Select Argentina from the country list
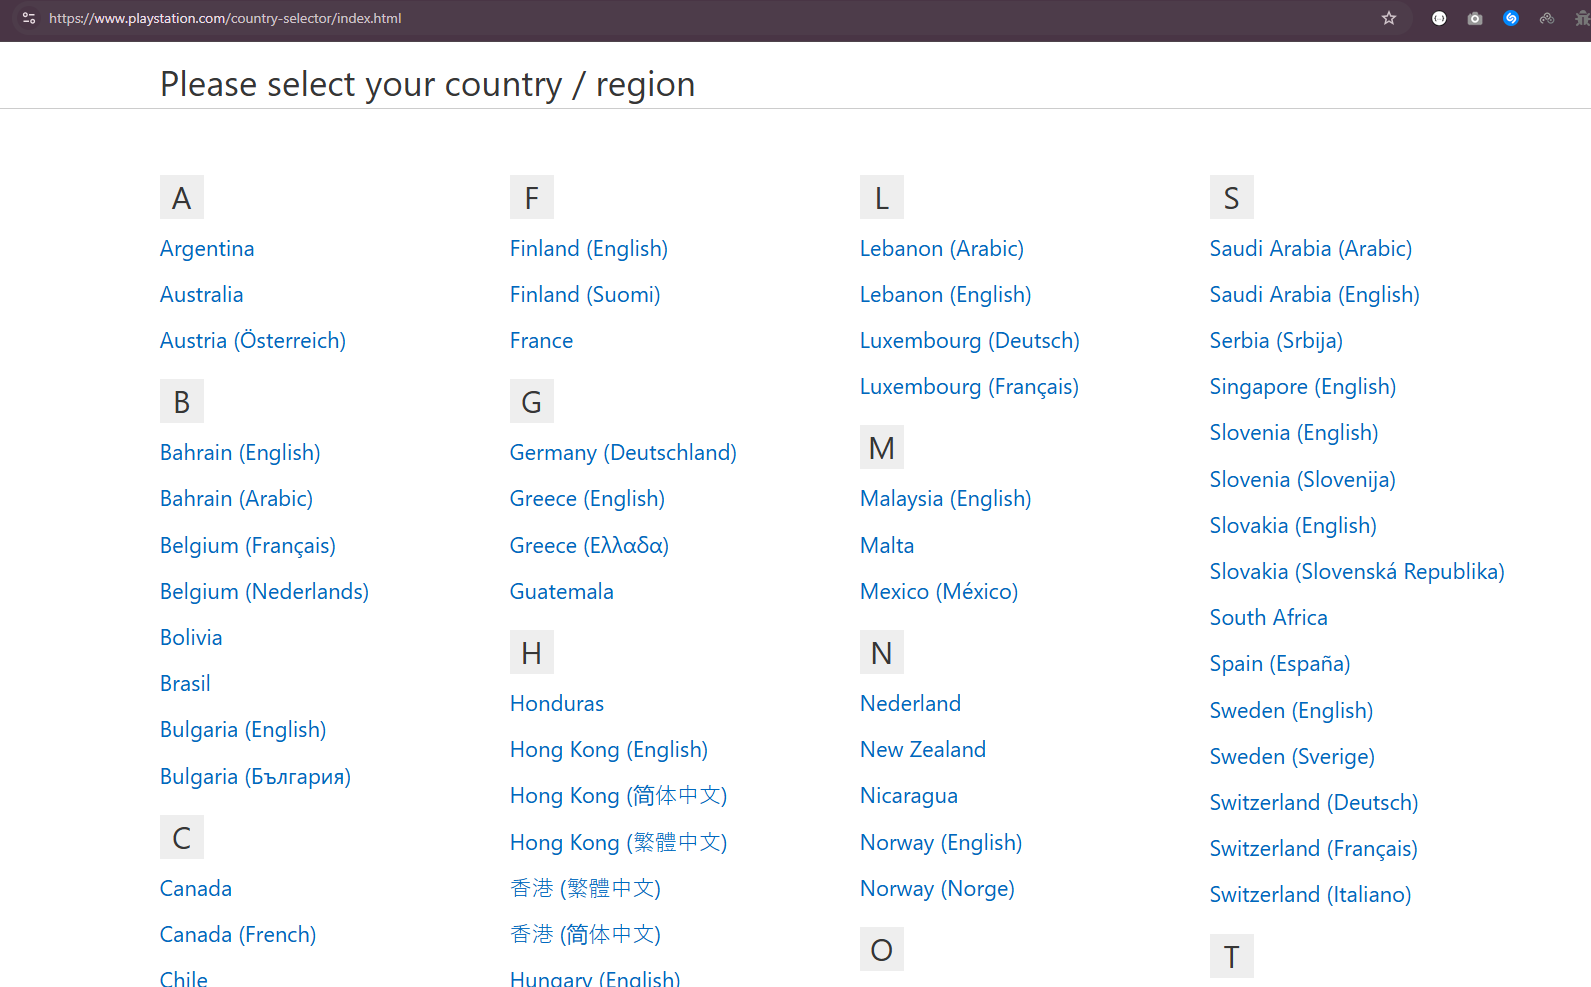This screenshot has width=1591, height=987. pyautogui.click(x=207, y=249)
